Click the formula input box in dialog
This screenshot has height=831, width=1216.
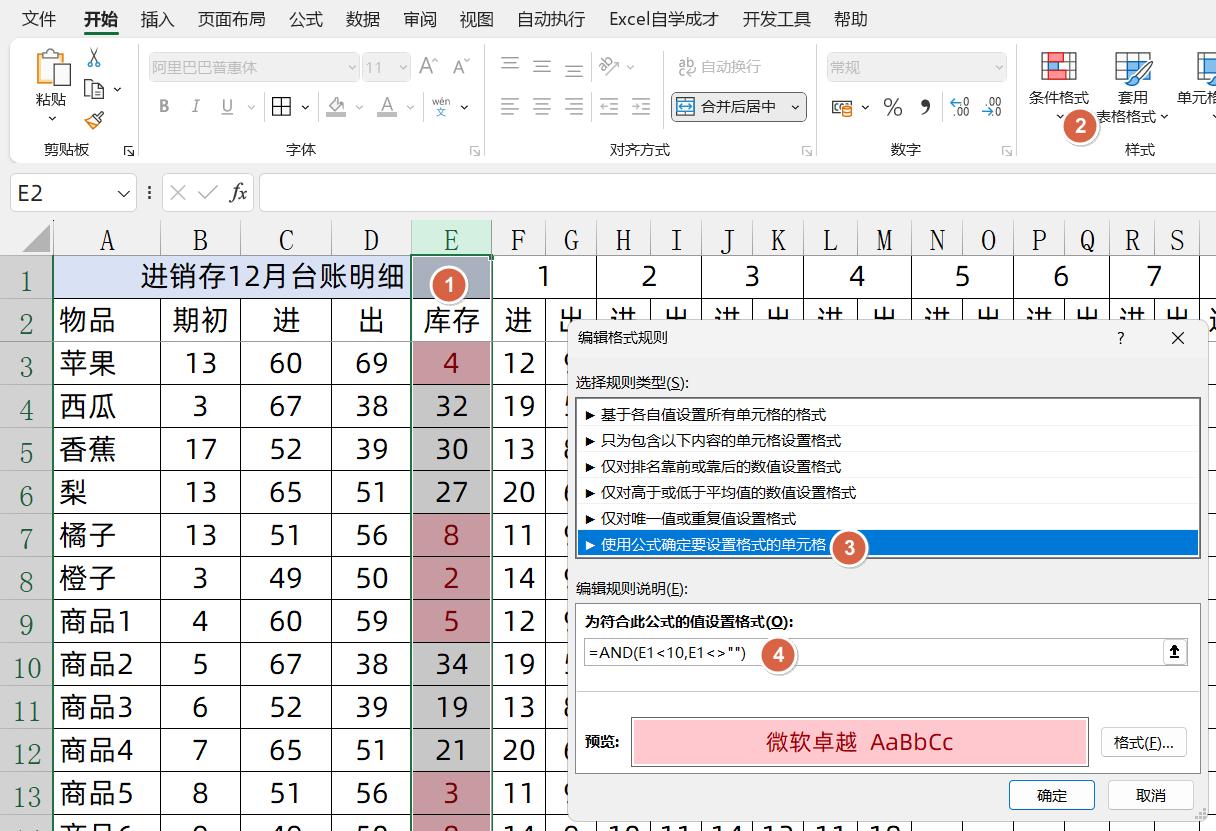coord(872,652)
